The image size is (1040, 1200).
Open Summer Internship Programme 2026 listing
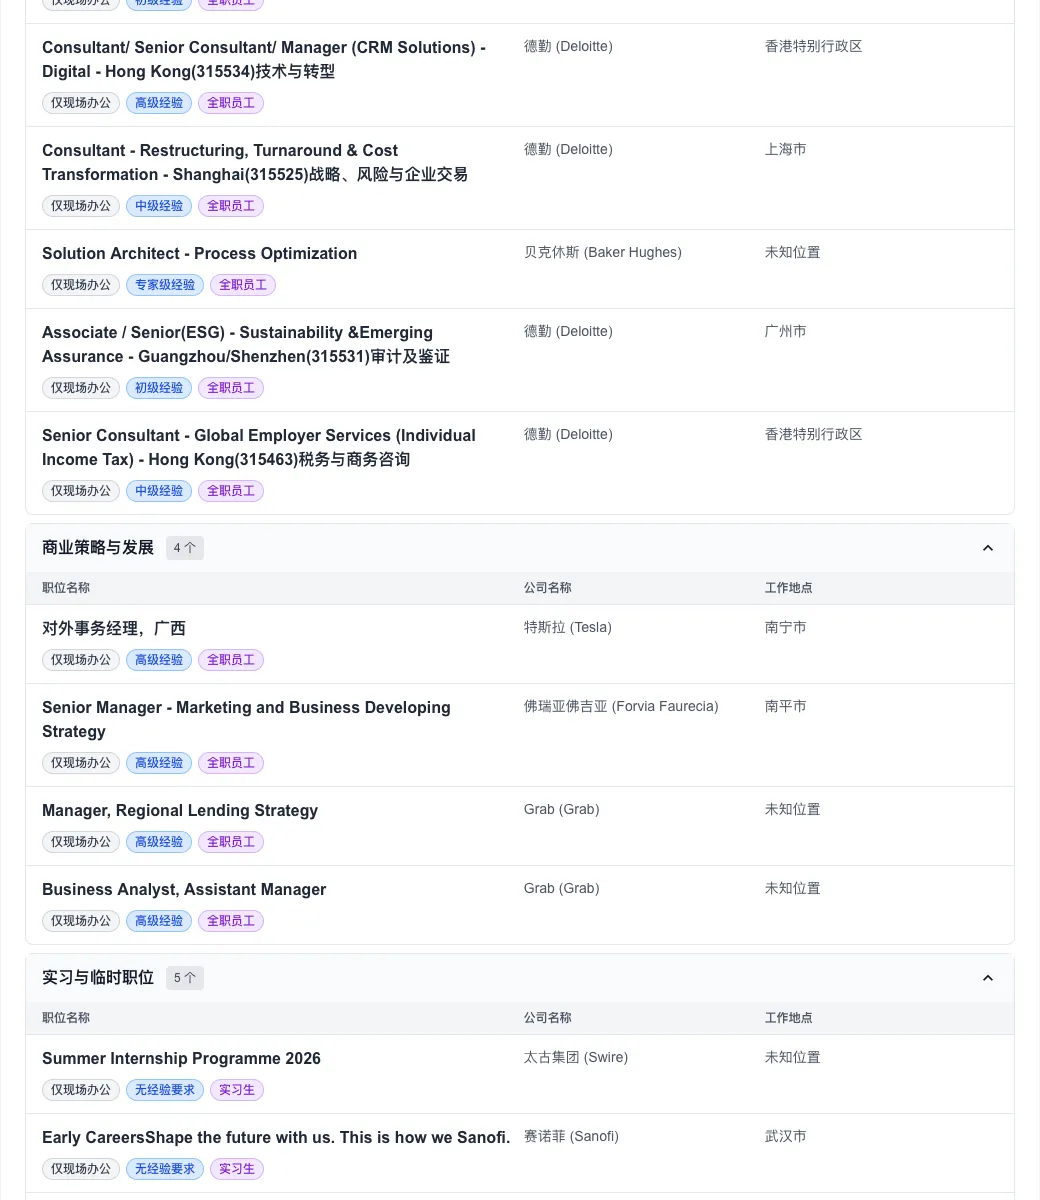pyautogui.click(x=181, y=1059)
